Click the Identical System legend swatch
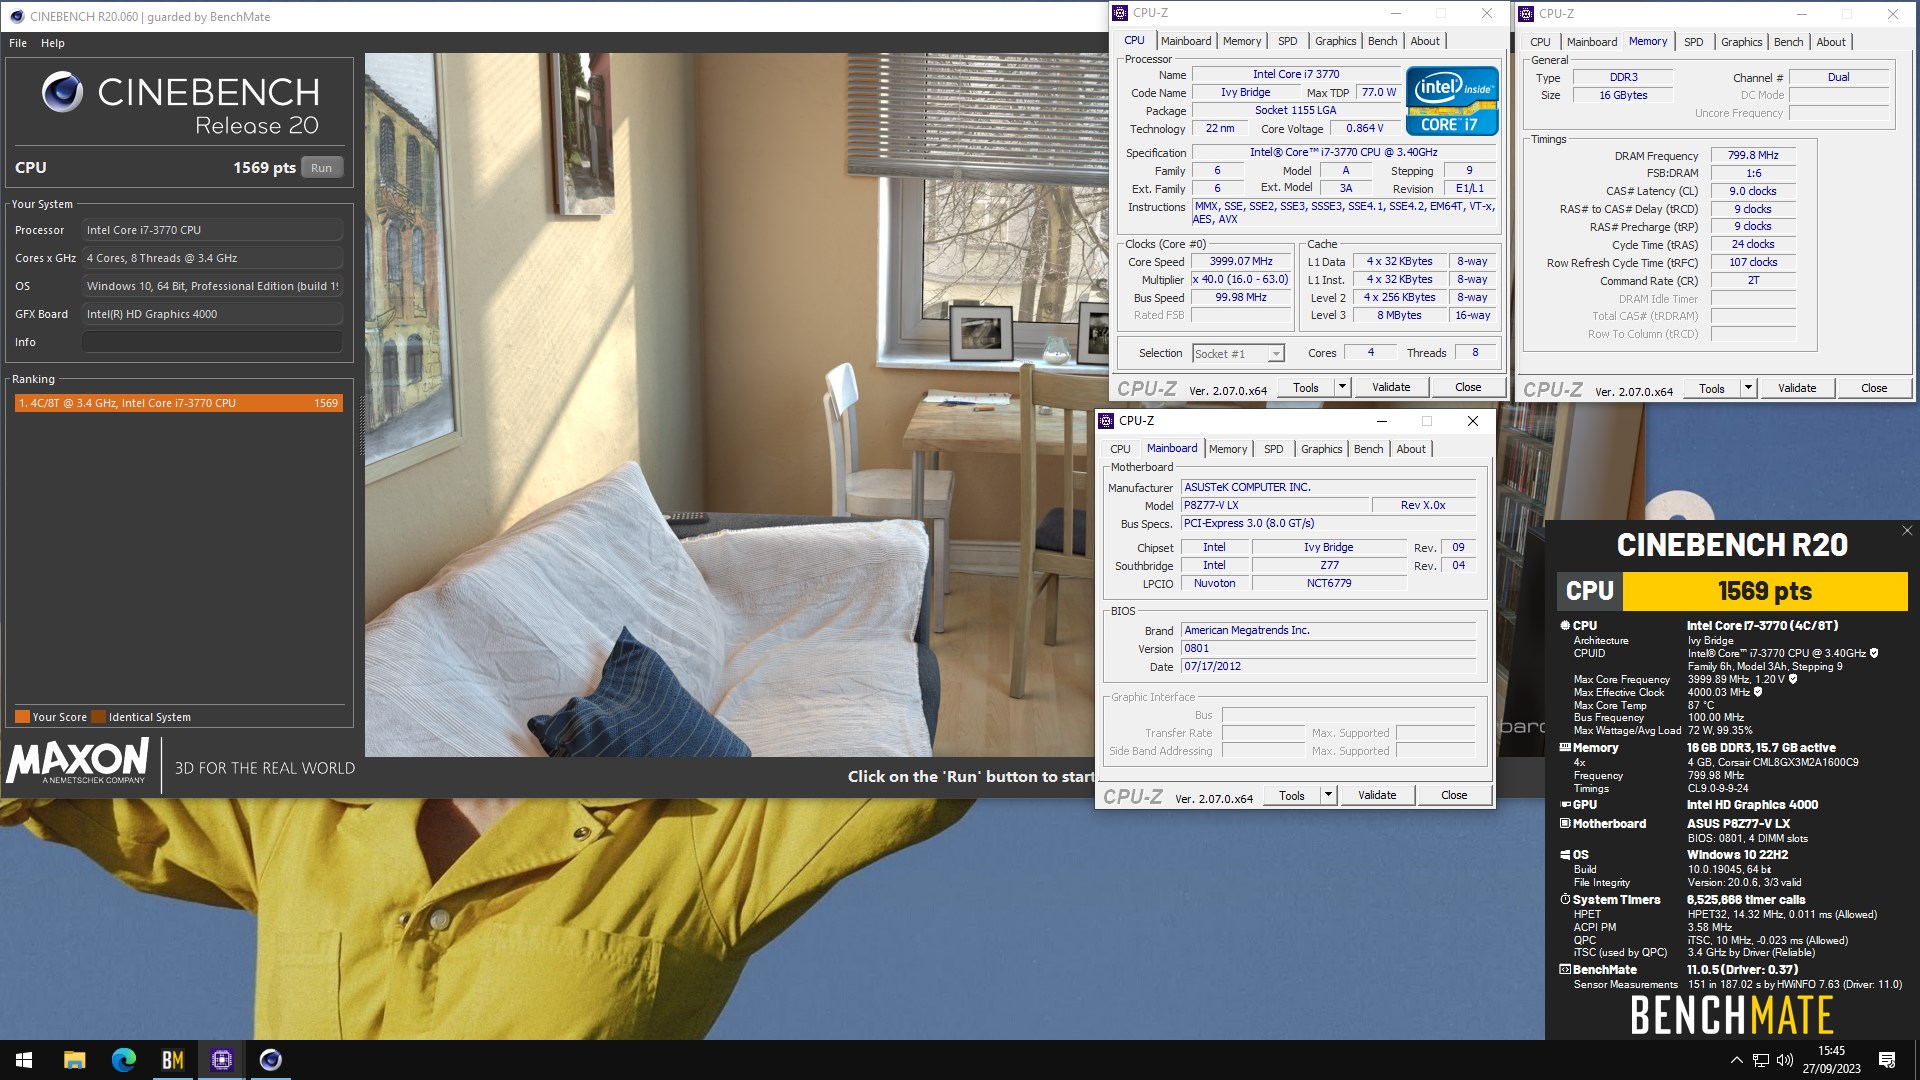This screenshot has width=1920, height=1080. pos(98,717)
